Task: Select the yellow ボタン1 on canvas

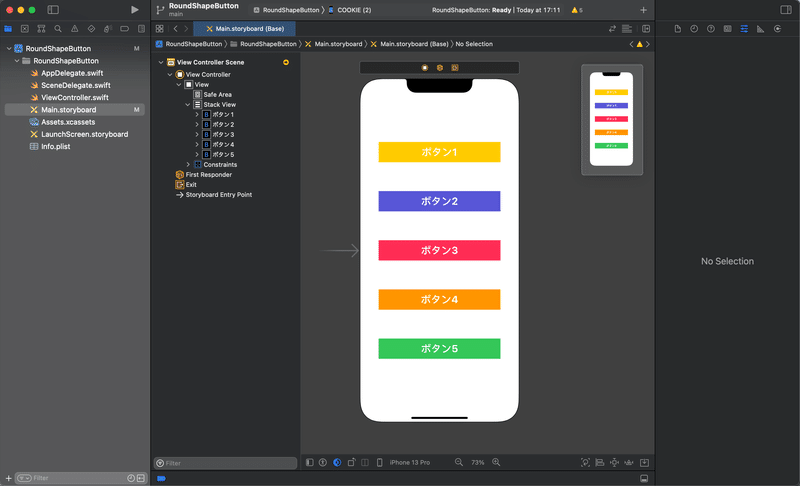Action: 439,152
